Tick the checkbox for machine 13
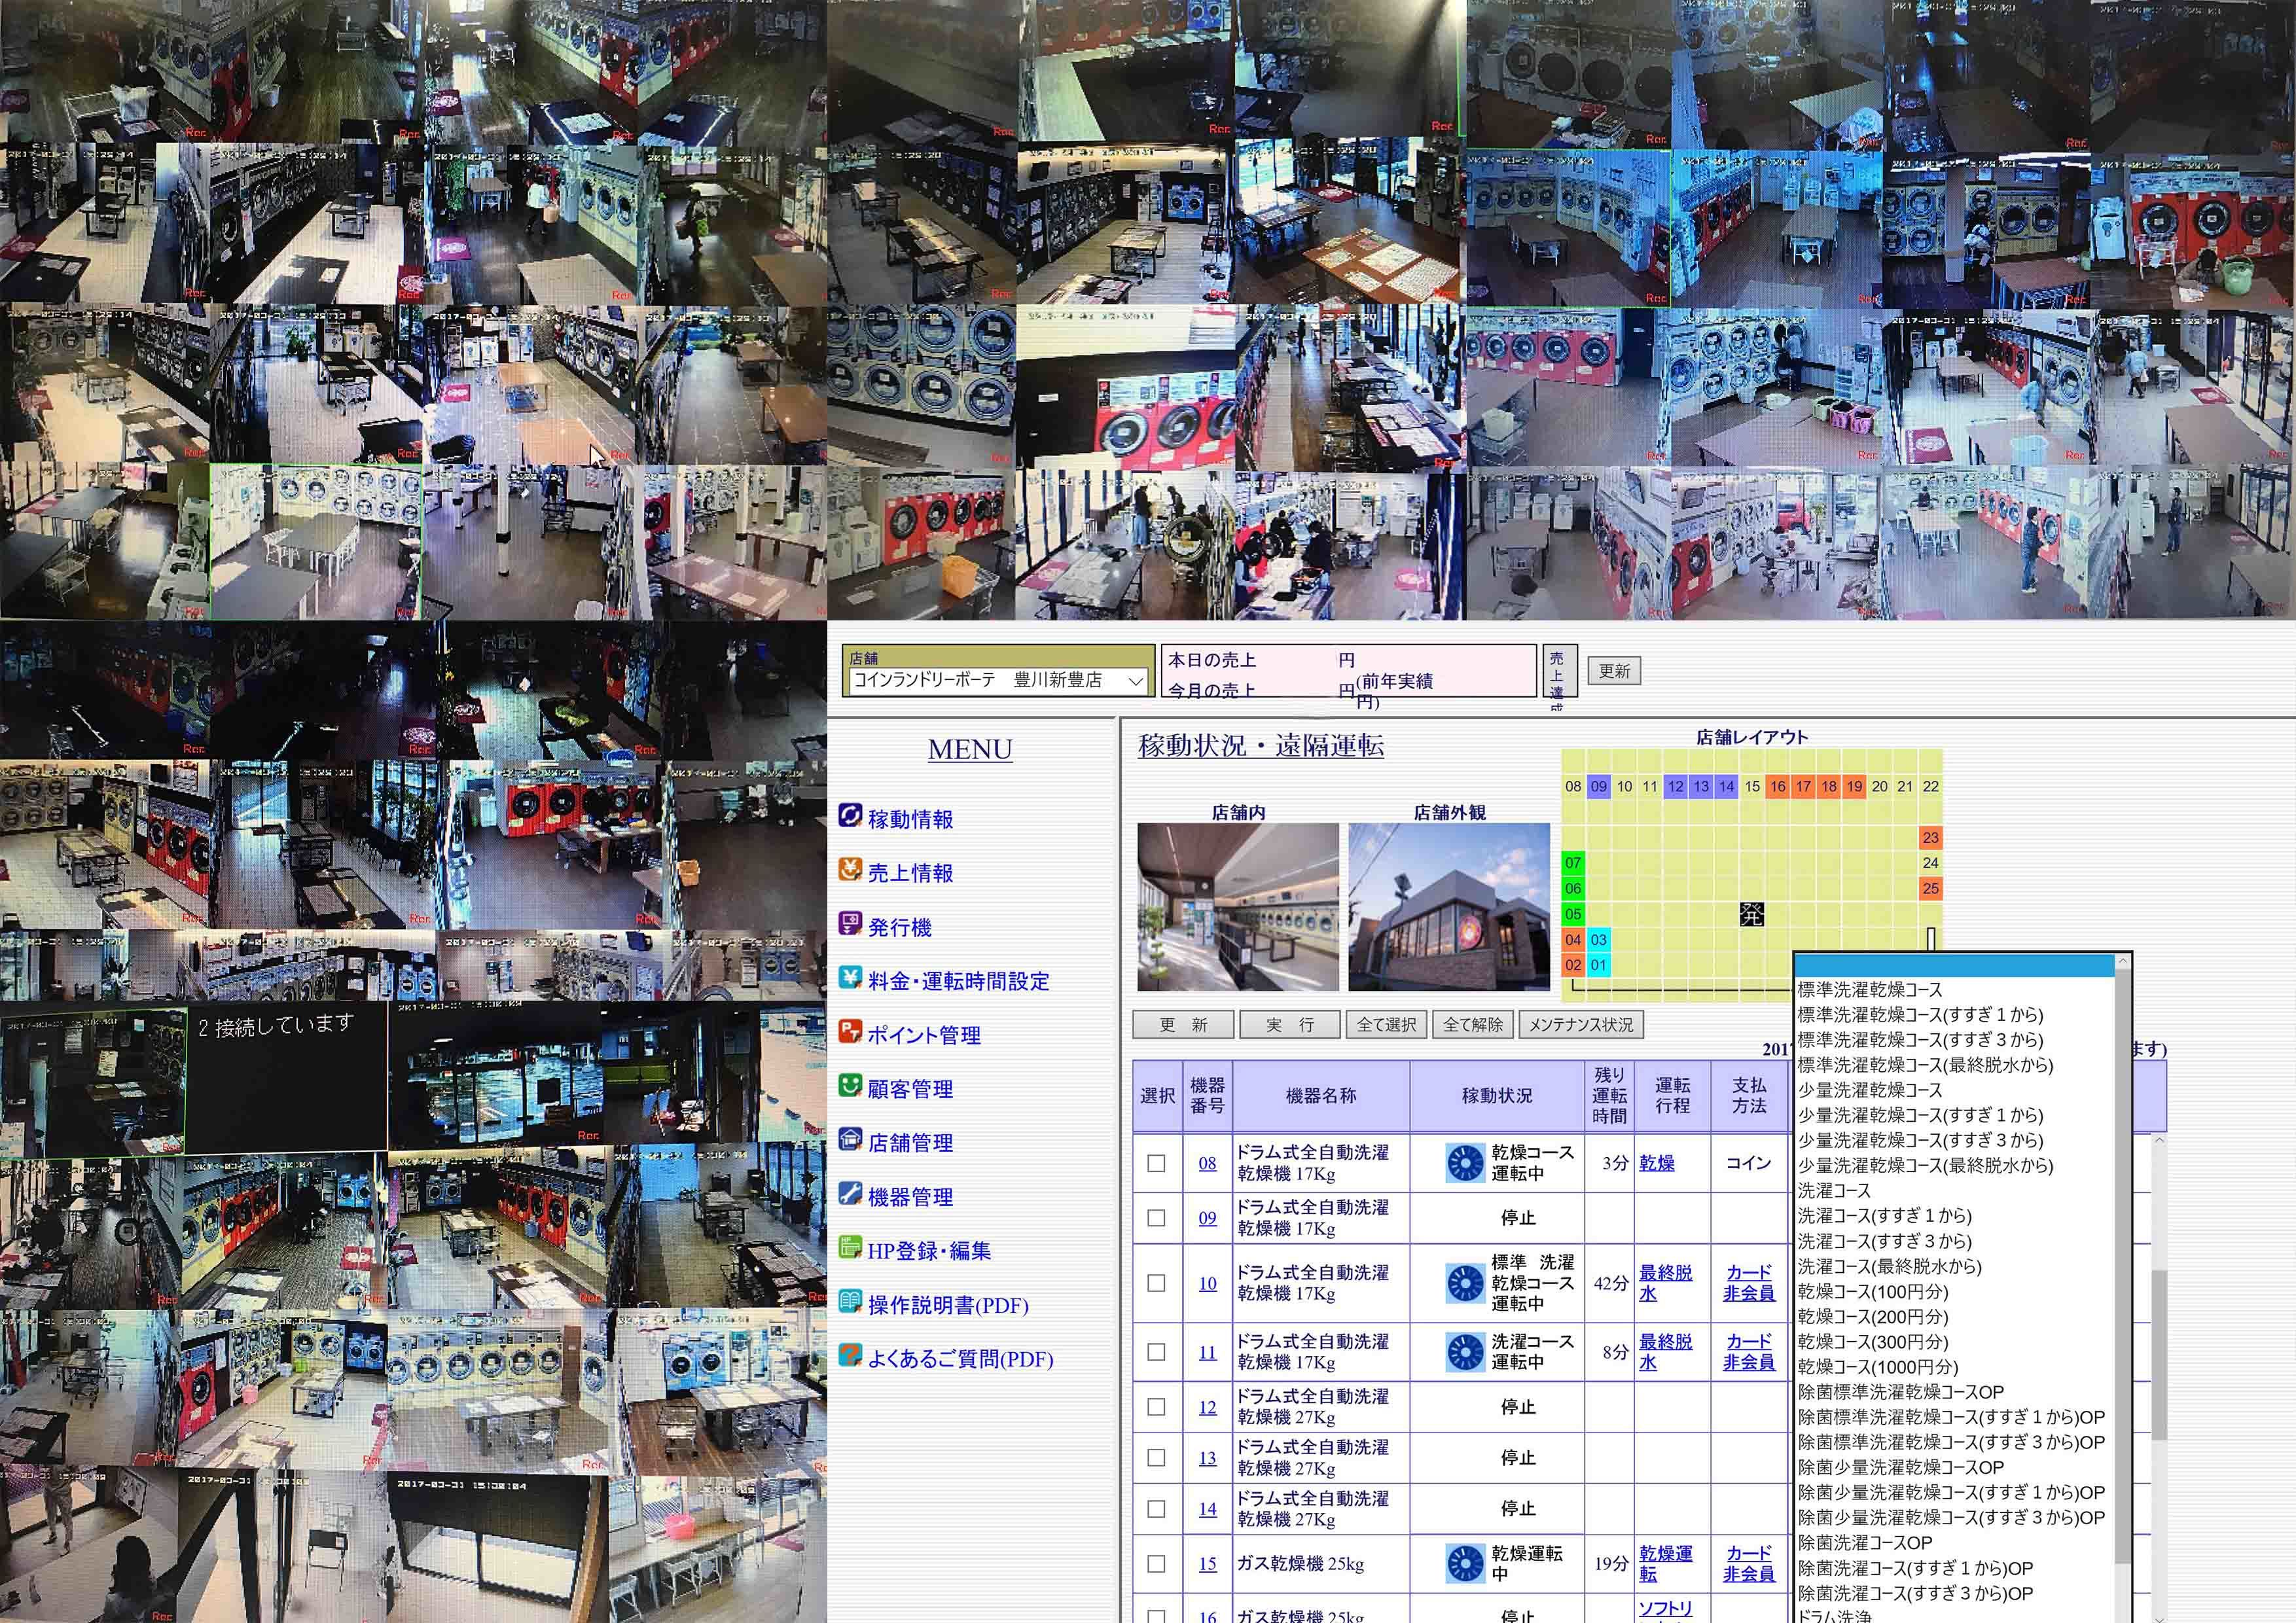Screen dimensions: 2296x1623 pos(1156,1457)
